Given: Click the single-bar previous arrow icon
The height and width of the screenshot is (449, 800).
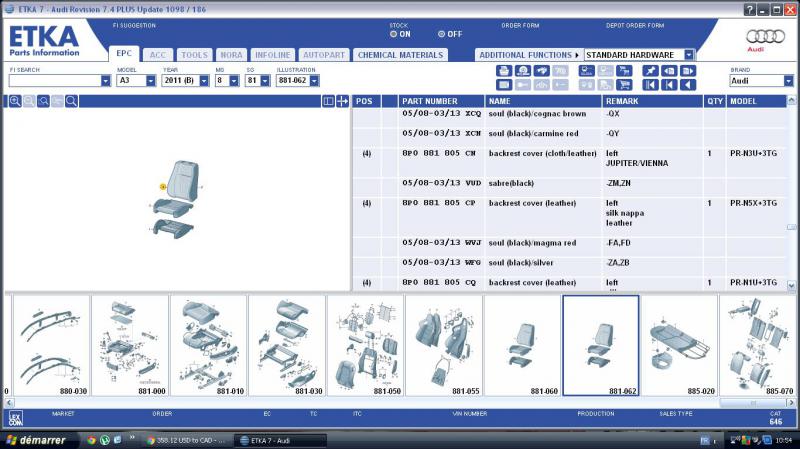Looking at the screenshot, I should [669, 85].
